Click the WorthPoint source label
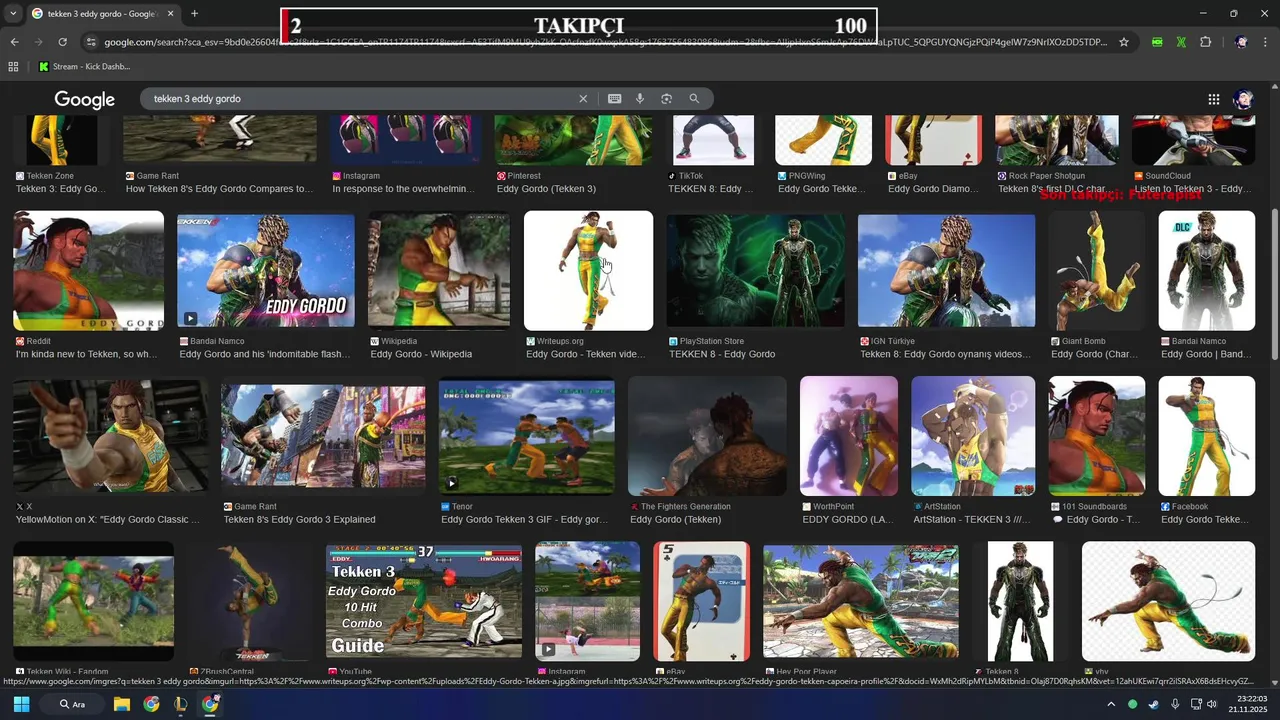The height and width of the screenshot is (720, 1280). coord(834,507)
